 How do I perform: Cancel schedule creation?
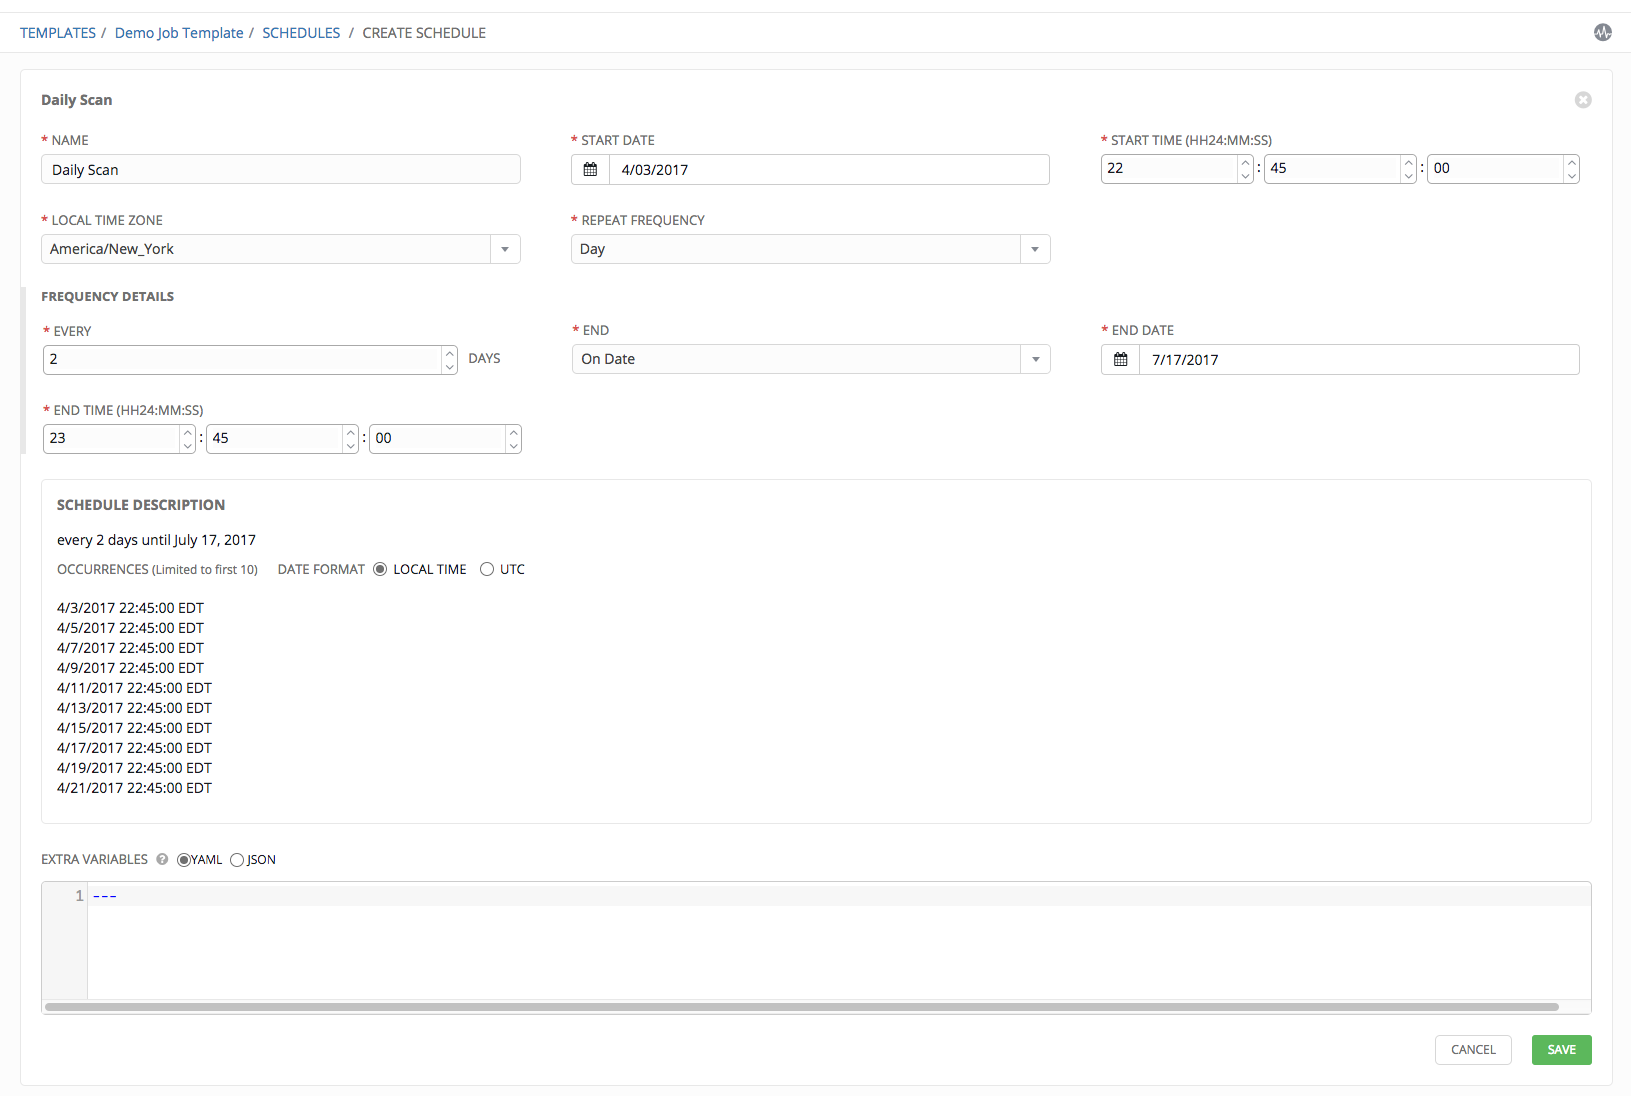[1473, 1050]
